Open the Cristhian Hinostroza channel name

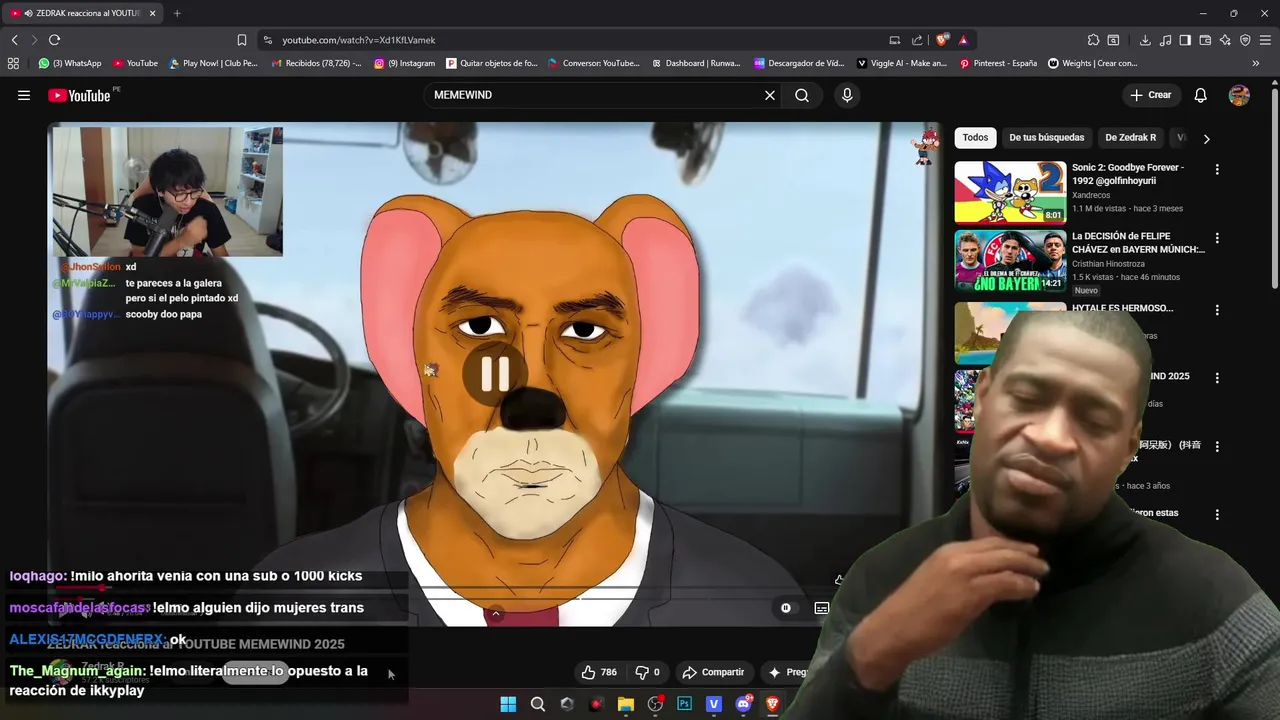(1108, 264)
